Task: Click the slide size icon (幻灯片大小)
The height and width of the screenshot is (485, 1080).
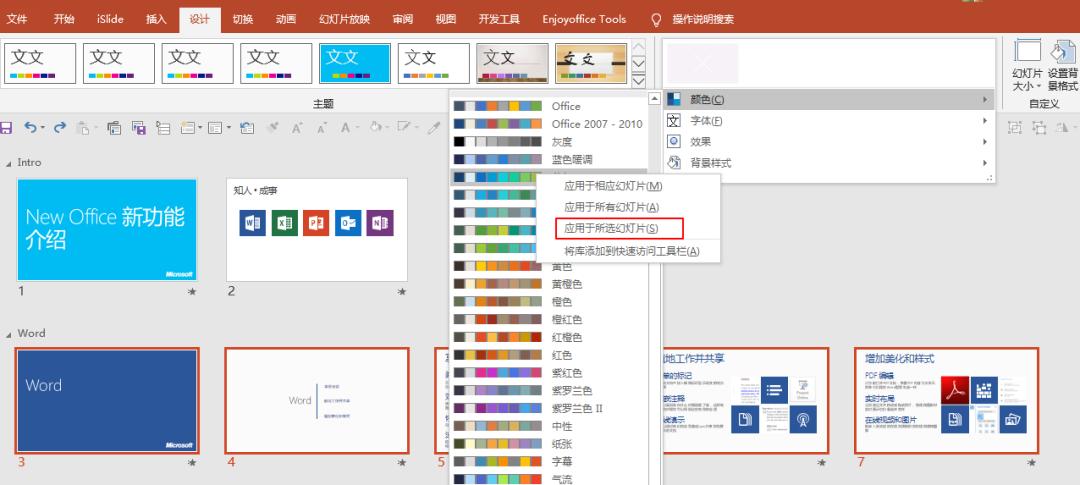Action: tap(1028, 52)
